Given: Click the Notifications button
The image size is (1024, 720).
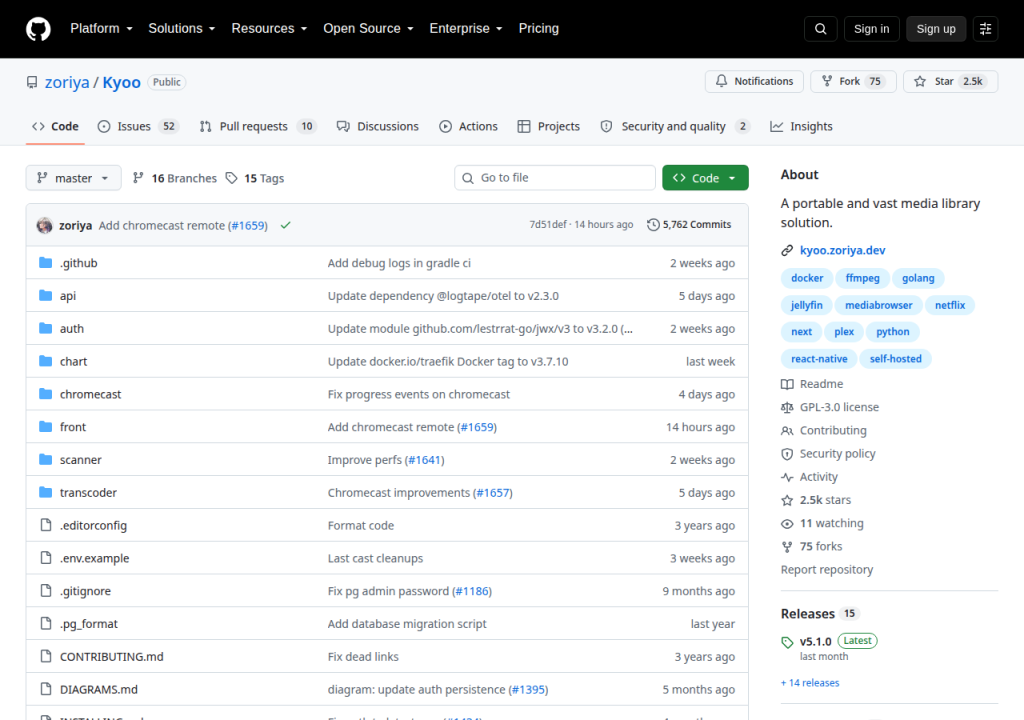Looking at the screenshot, I should [754, 81].
